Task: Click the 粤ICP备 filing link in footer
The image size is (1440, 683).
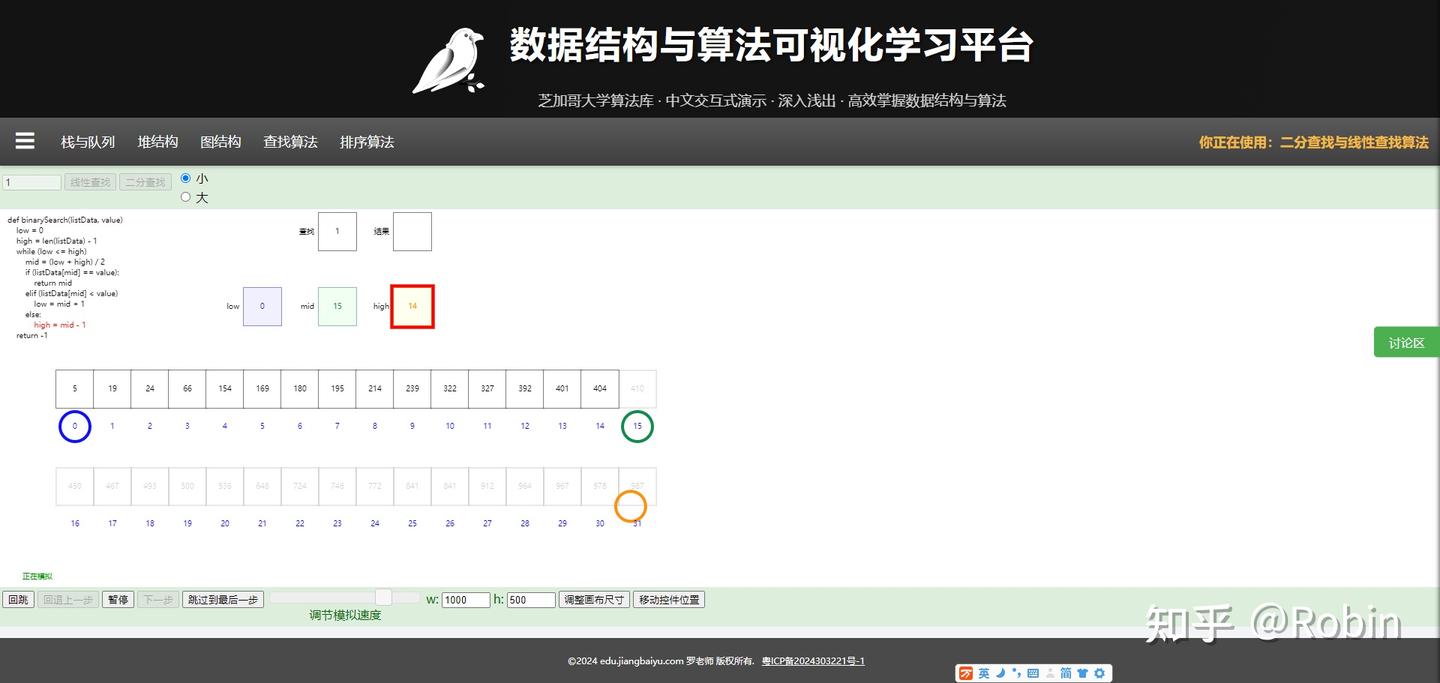Action: (813, 660)
